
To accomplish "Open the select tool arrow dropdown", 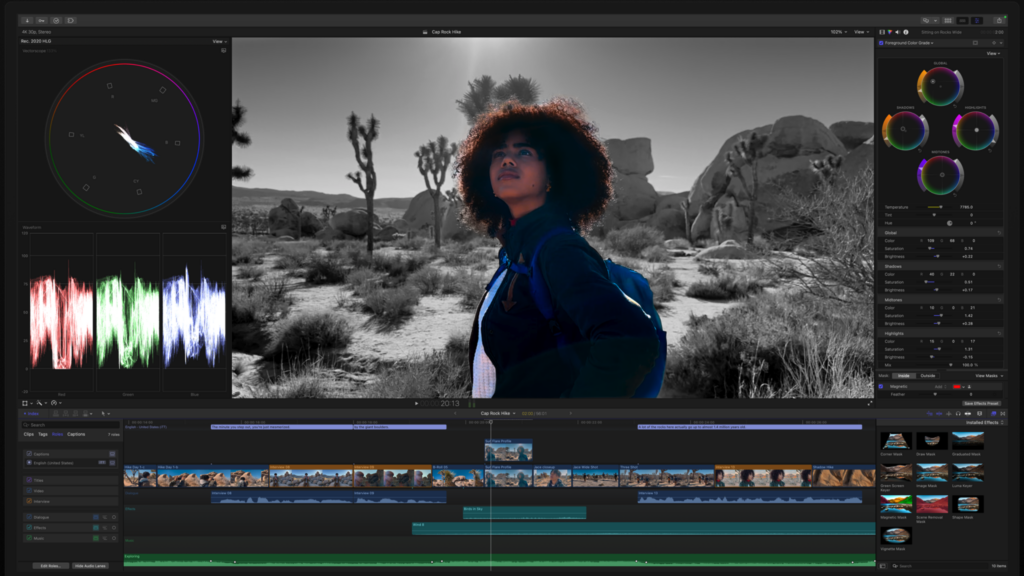I will click(x=104, y=413).
